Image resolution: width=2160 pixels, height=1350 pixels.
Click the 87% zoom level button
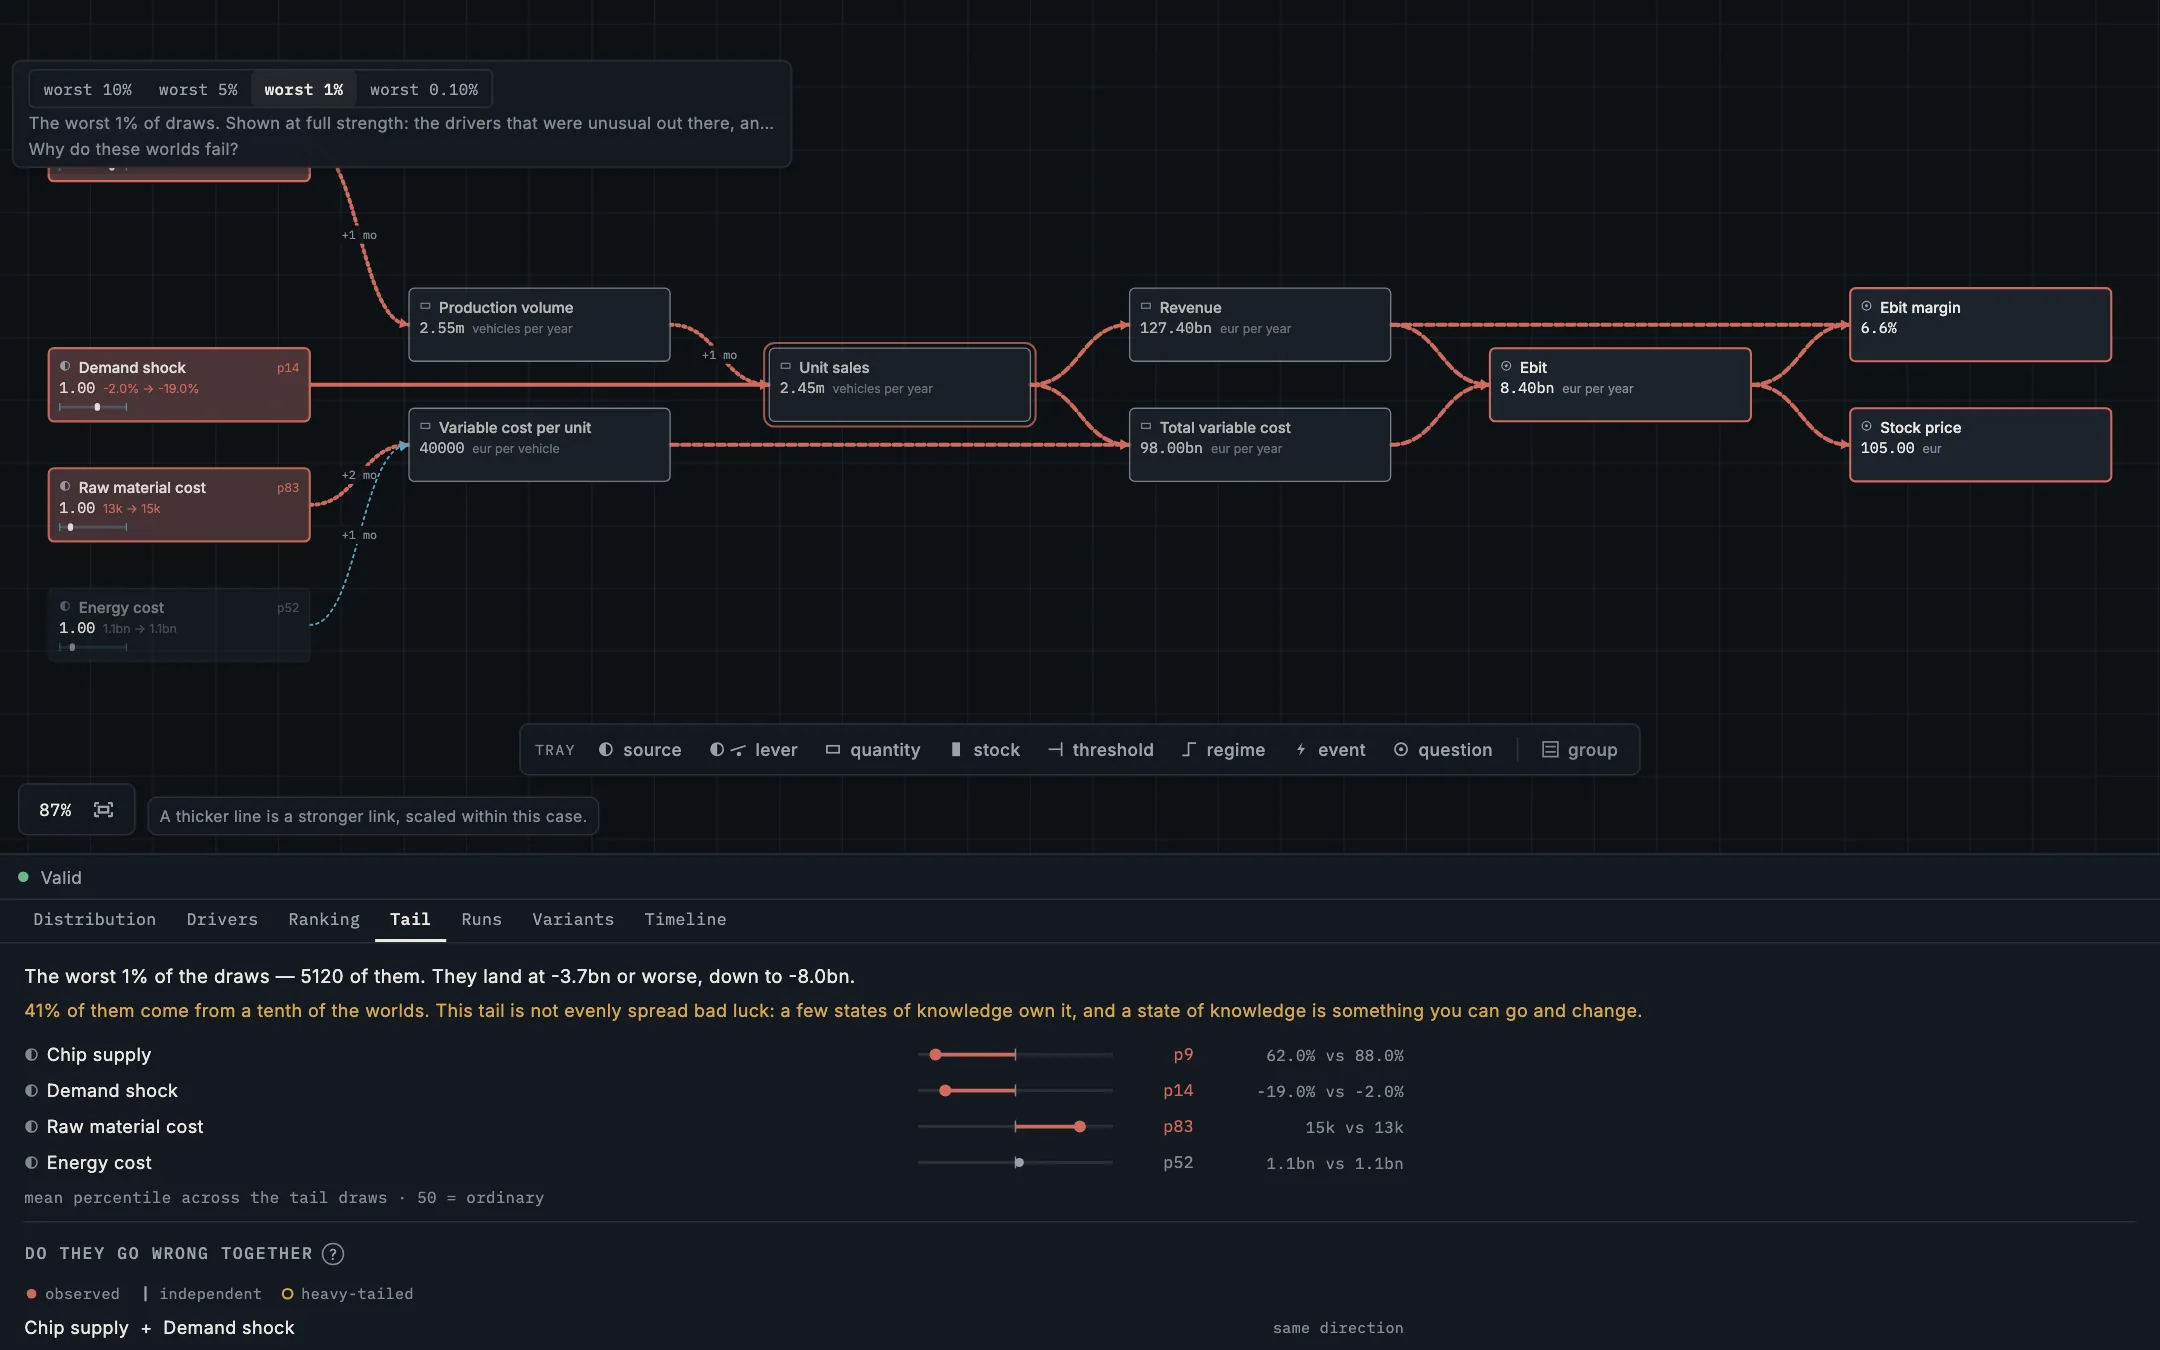pyautogui.click(x=55, y=810)
